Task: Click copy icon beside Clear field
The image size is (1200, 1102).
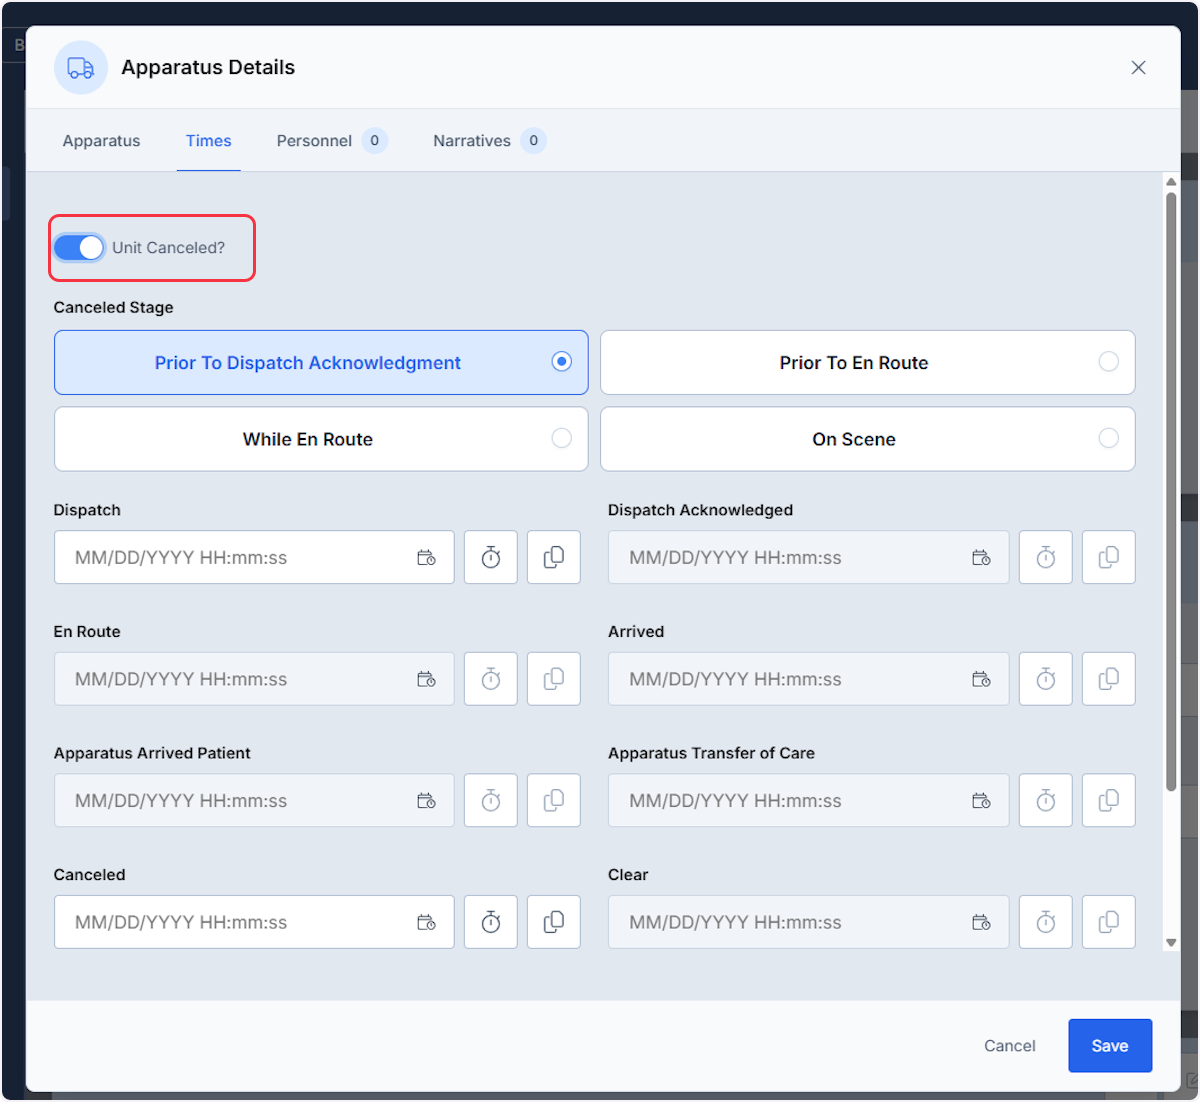Action: [x=1109, y=922]
